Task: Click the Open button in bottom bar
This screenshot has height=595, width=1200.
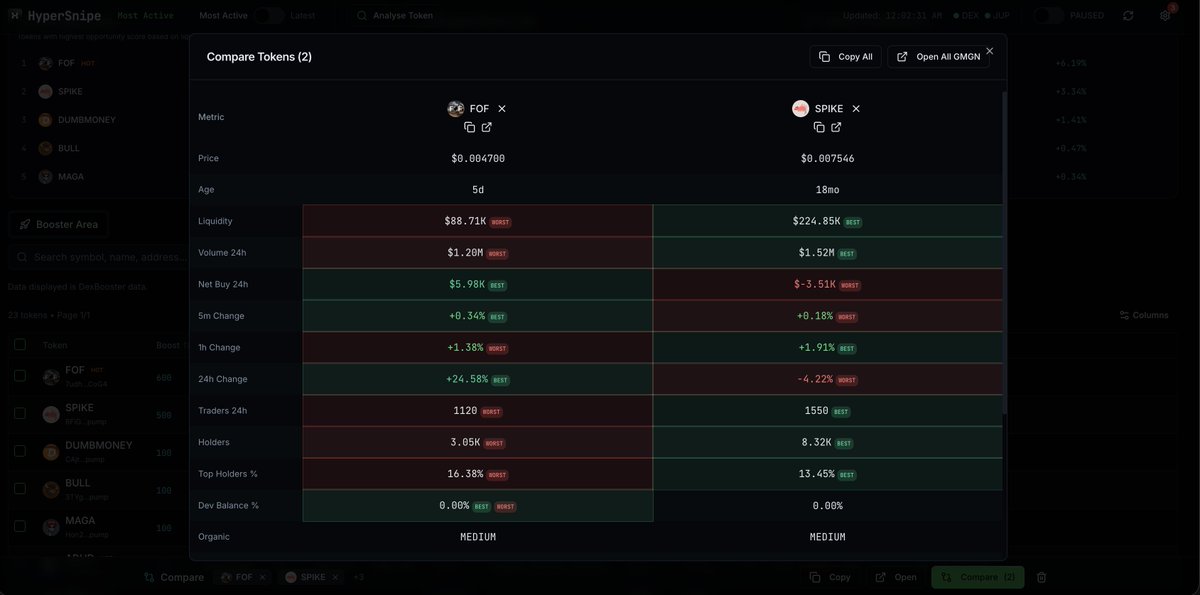Action: click(896, 577)
